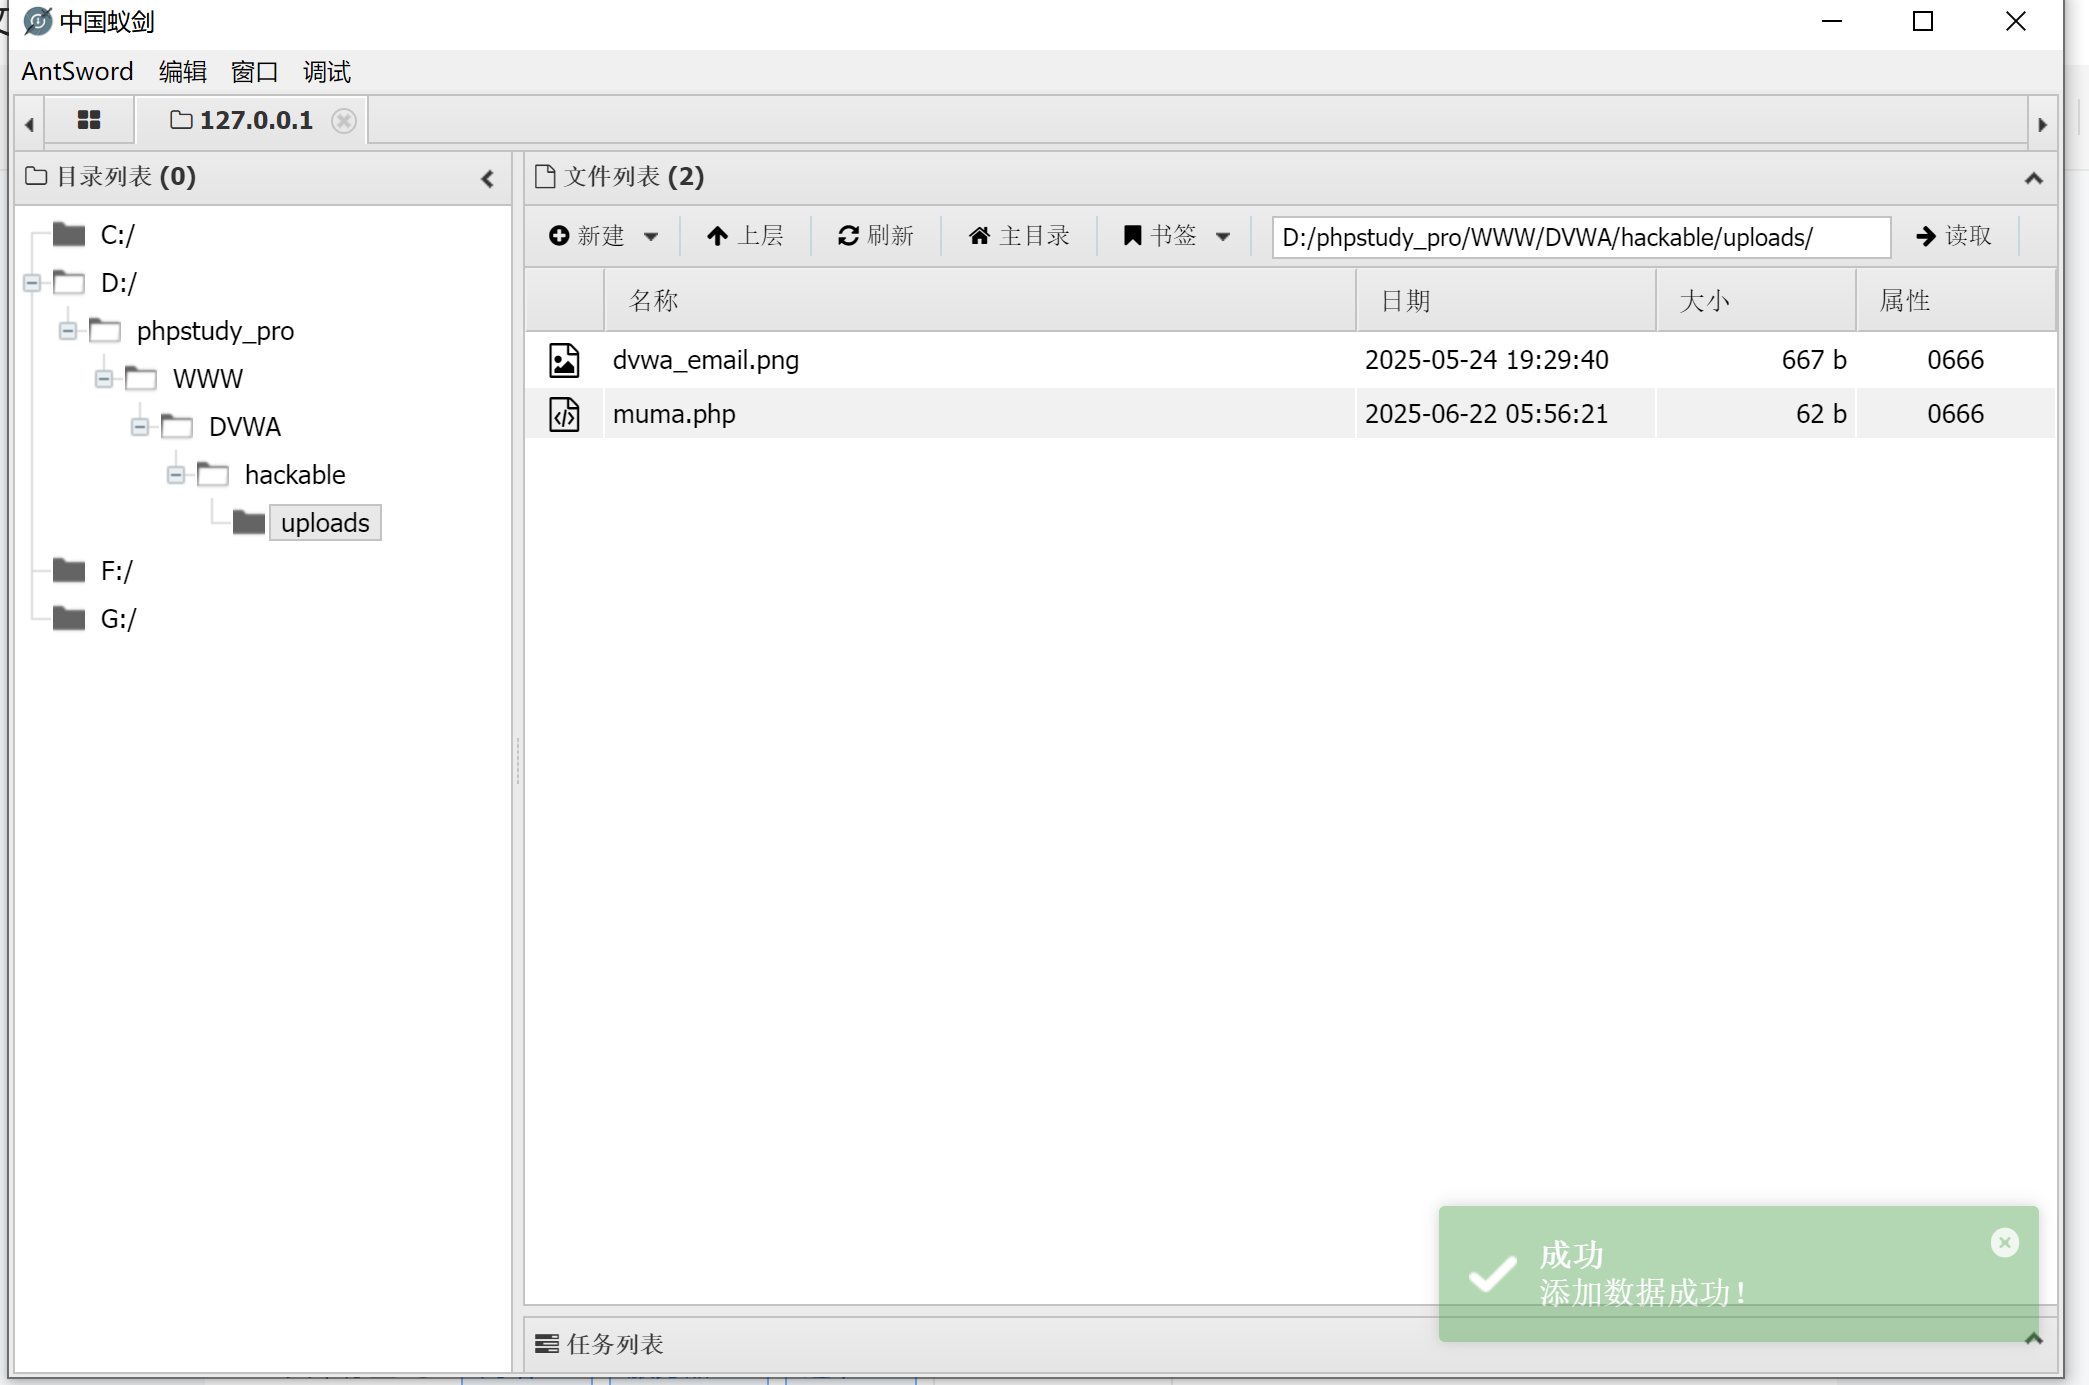Image resolution: width=2089 pixels, height=1385 pixels.
Task: Click the 上层 up-level arrow button
Action: point(745,236)
